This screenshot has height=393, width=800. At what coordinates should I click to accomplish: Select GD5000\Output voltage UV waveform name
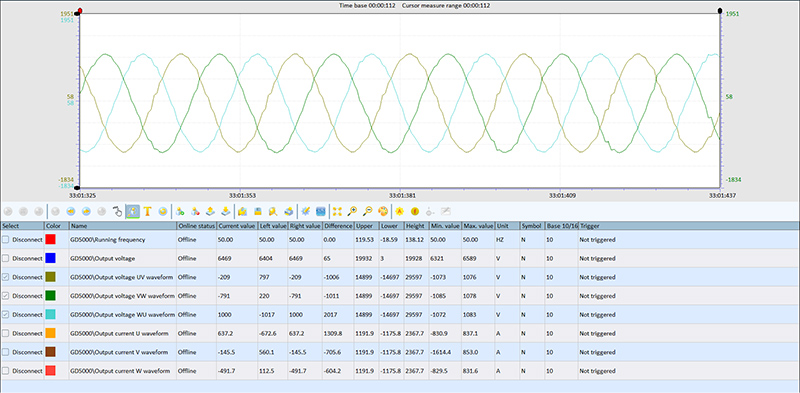[x=122, y=277]
